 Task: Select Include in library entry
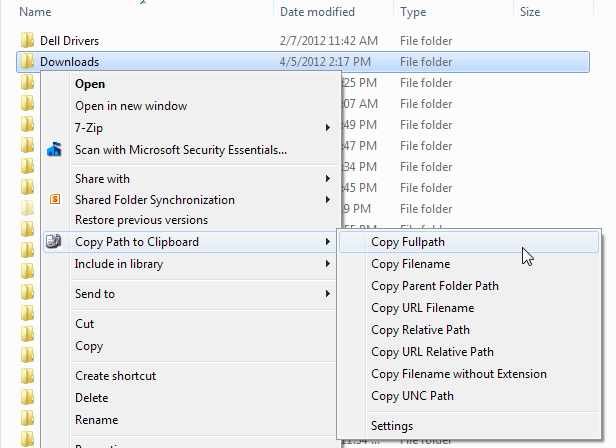pyautogui.click(x=119, y=264)
